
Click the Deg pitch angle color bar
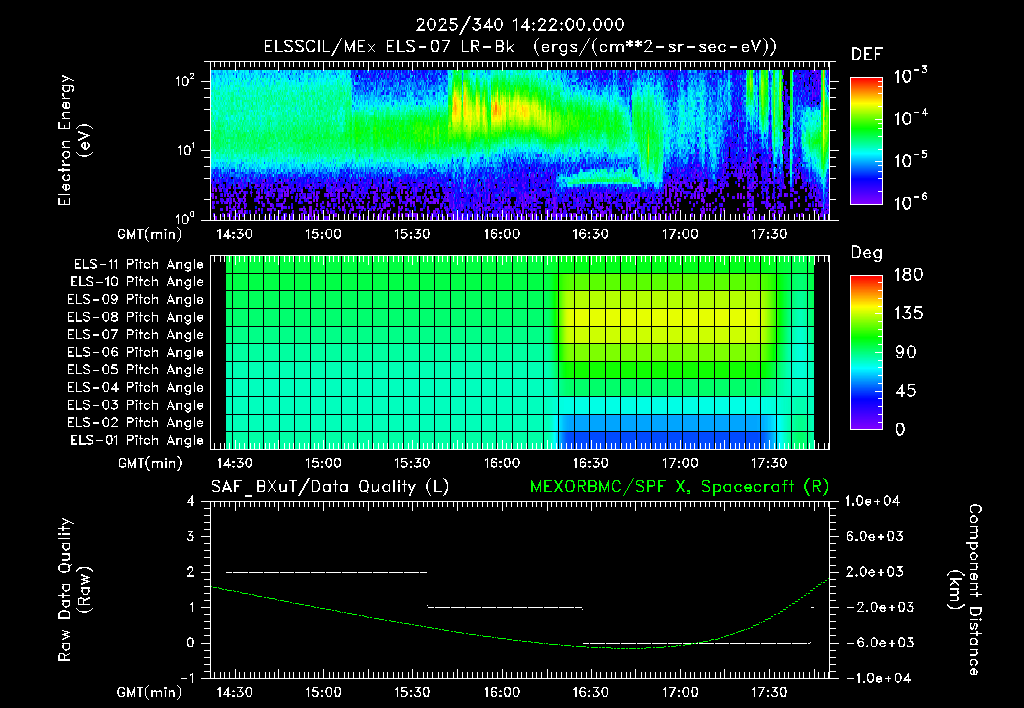(866, 353)
